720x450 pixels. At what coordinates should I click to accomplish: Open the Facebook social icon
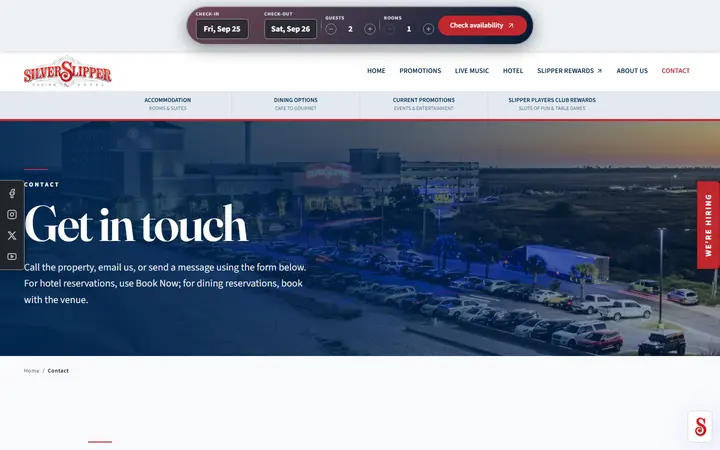click(12, 193)
